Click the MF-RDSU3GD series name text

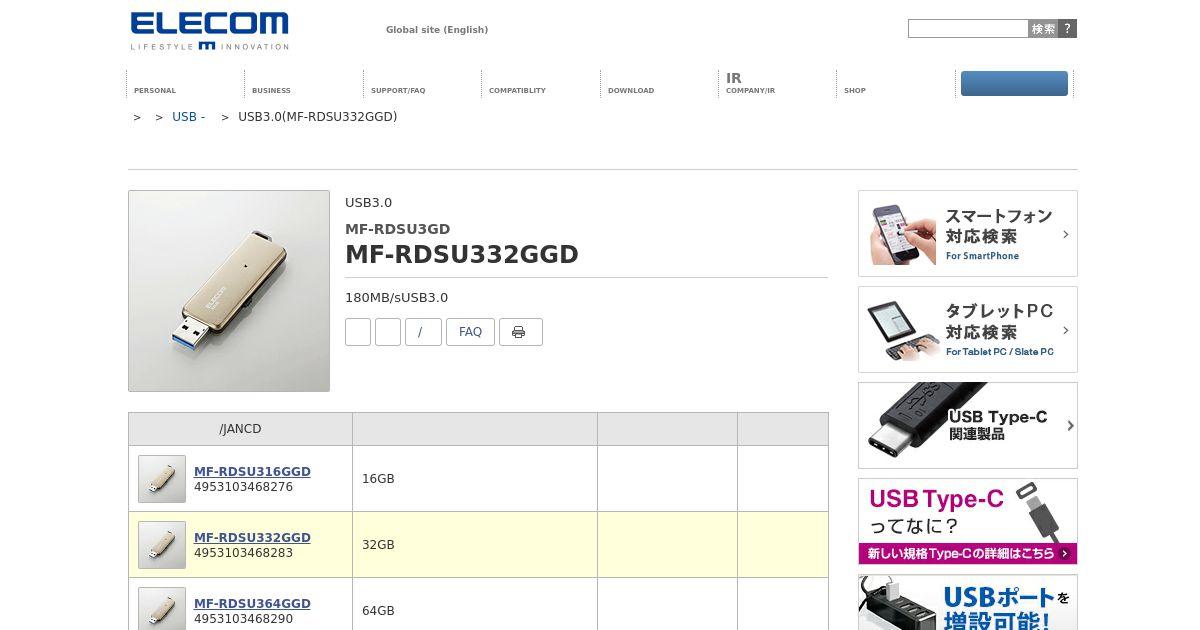[x=398, y=229]
